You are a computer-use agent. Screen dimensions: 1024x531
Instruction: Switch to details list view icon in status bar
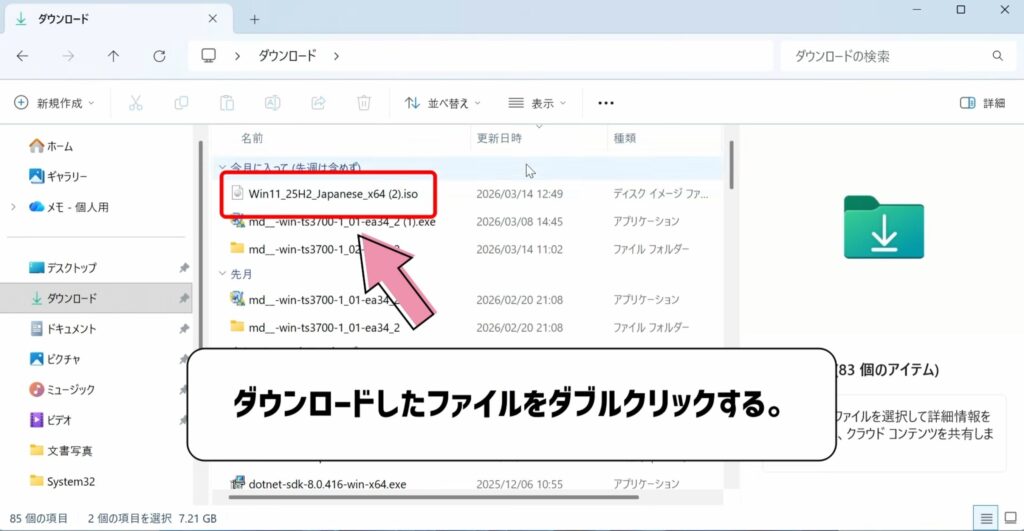pyautogui.click(x=986, y=518)
